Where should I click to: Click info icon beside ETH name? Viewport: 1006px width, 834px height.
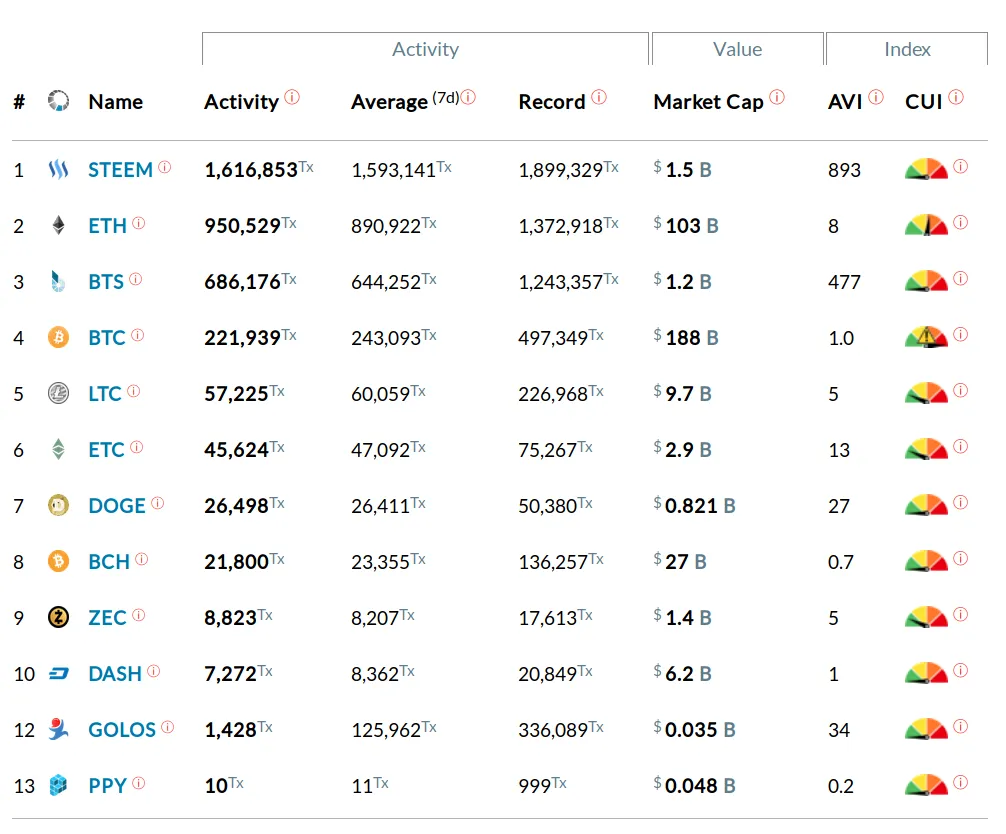(139, 223)
